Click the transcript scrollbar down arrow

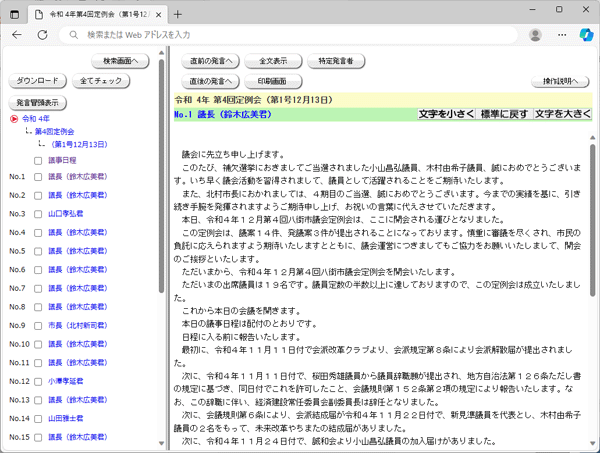[x=592, y=443]
